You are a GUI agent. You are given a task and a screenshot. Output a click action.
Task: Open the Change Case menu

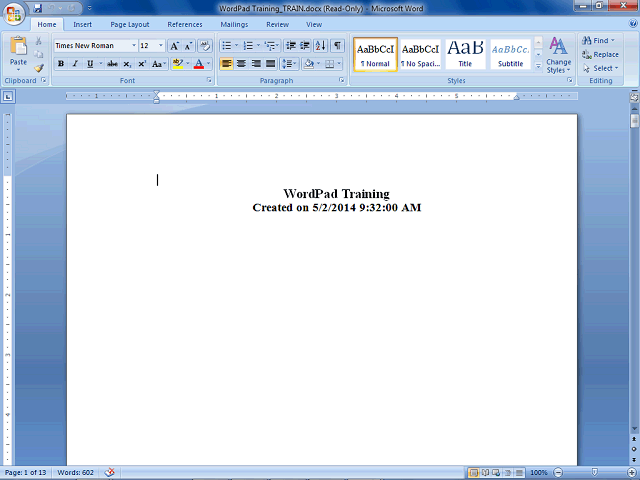[158, 64]
